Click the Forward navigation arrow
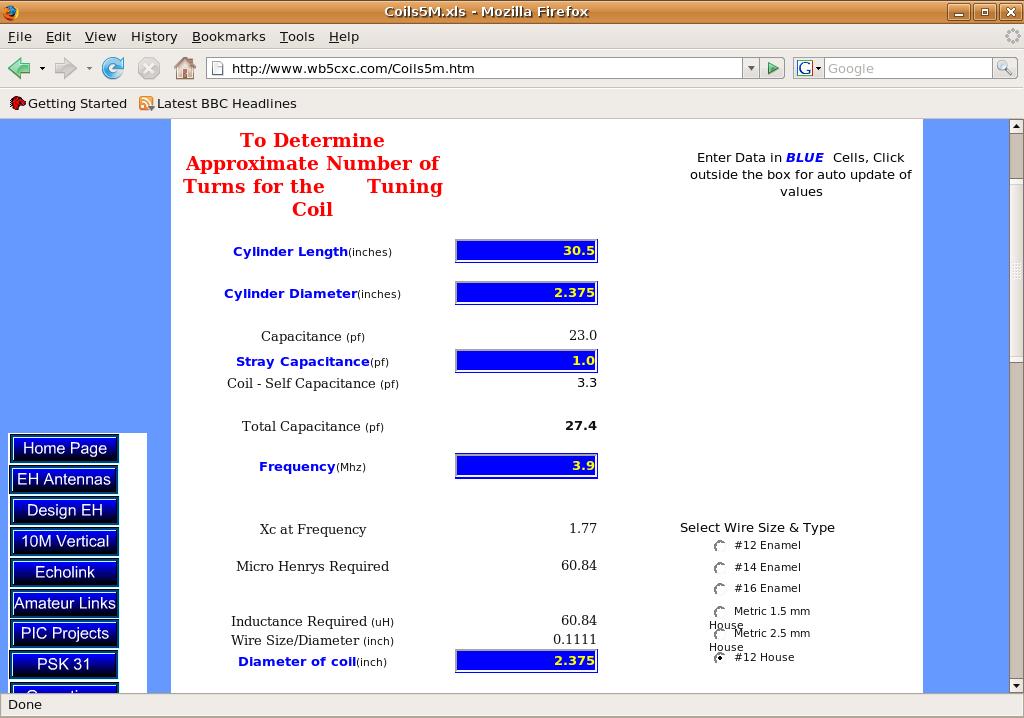1024x718 pixels. 65,68
